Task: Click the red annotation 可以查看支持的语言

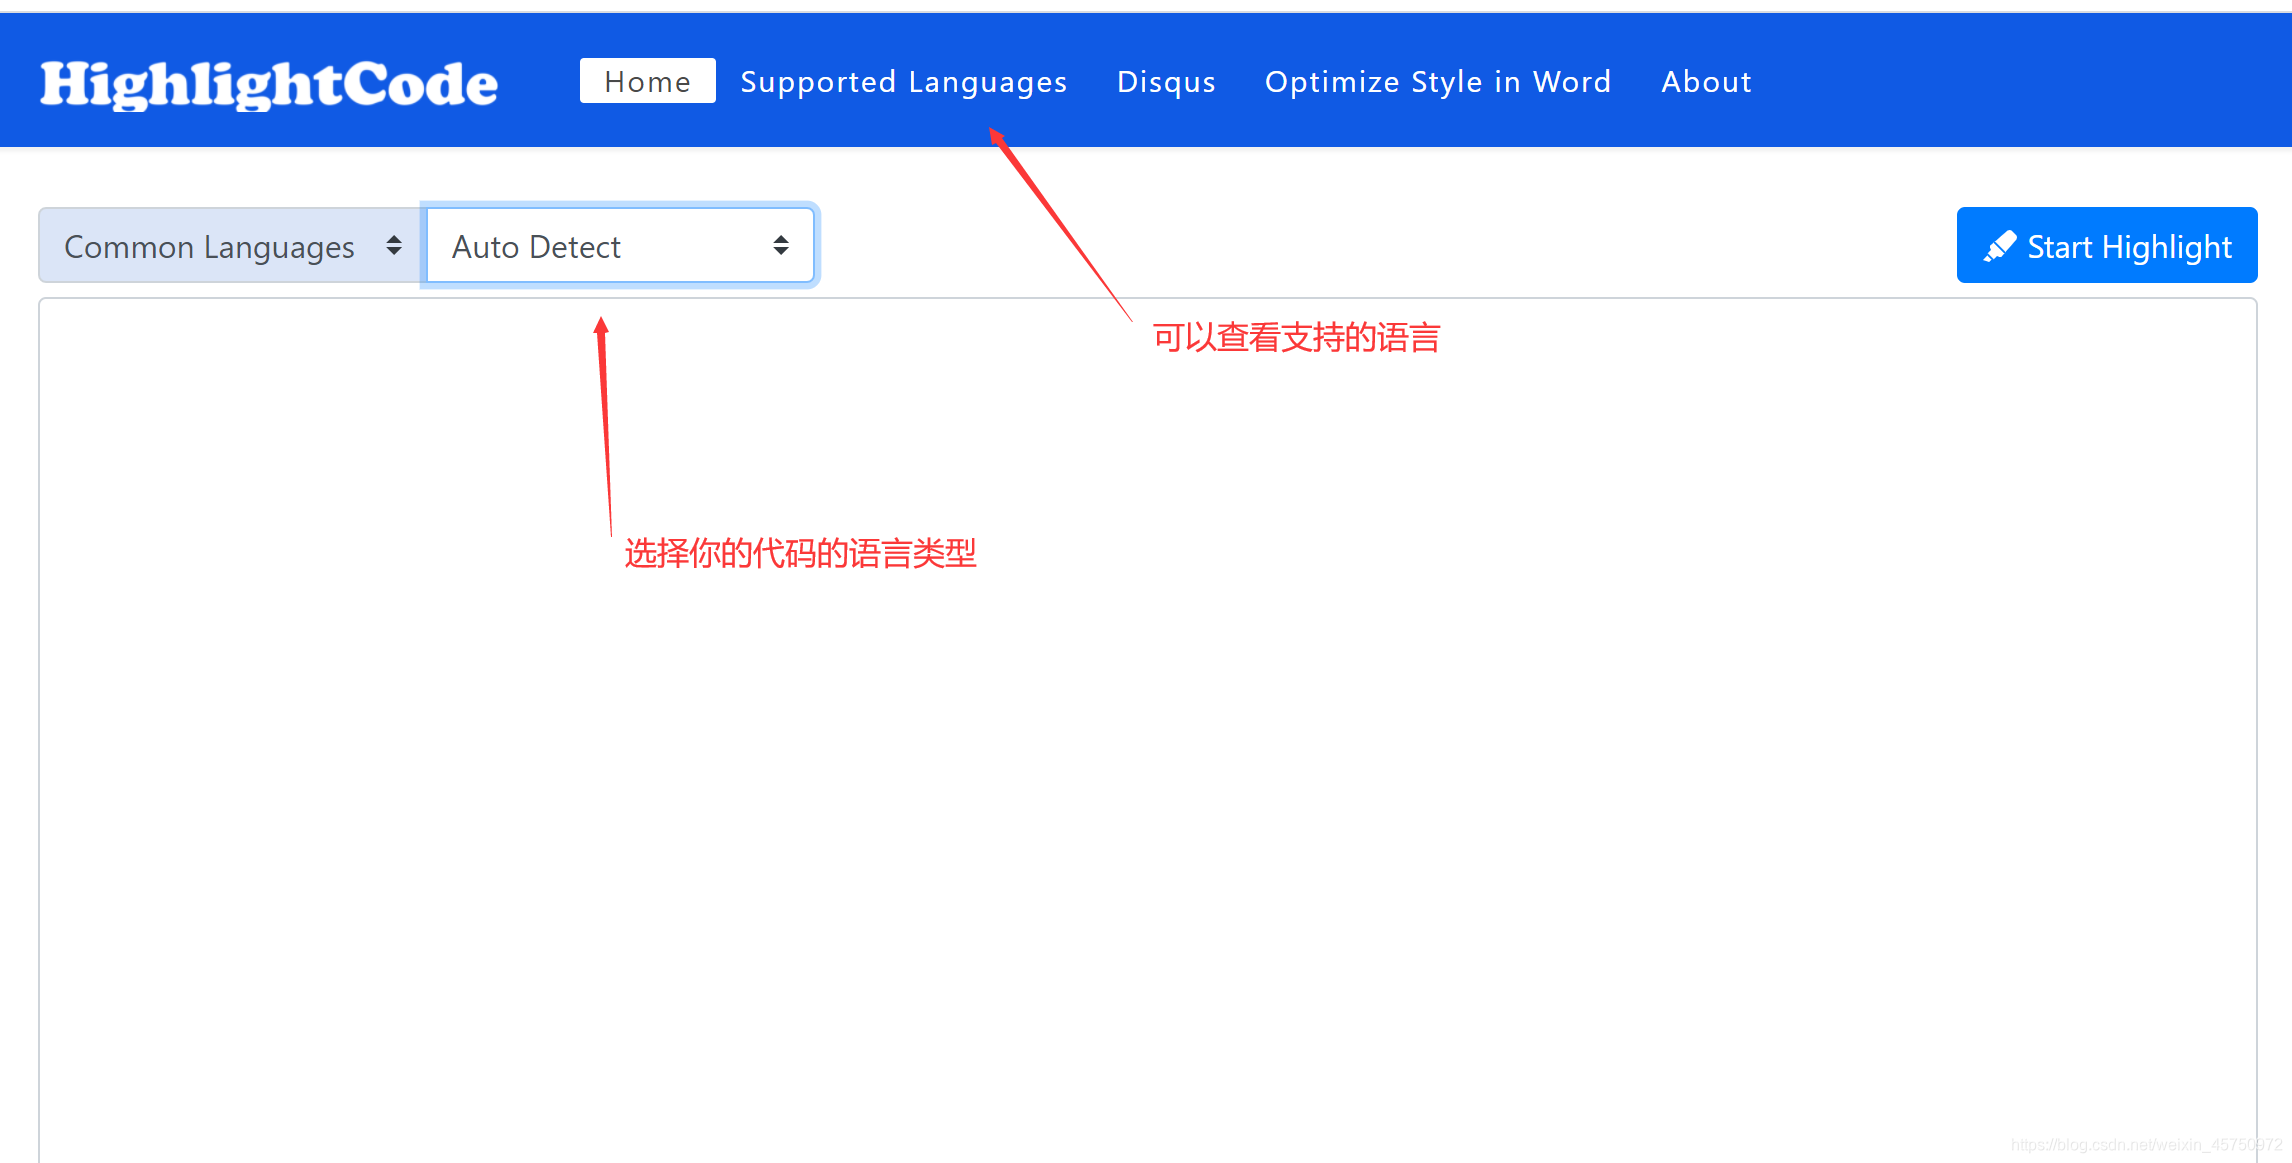Action: pyautogui.click(x=1296, y=338)
